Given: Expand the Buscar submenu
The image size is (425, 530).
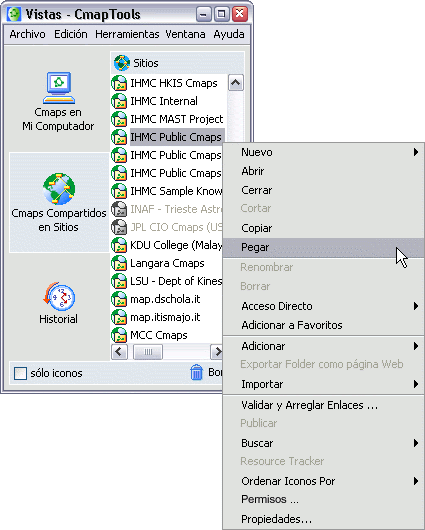Looking at the screenshot, I should 324,443.
